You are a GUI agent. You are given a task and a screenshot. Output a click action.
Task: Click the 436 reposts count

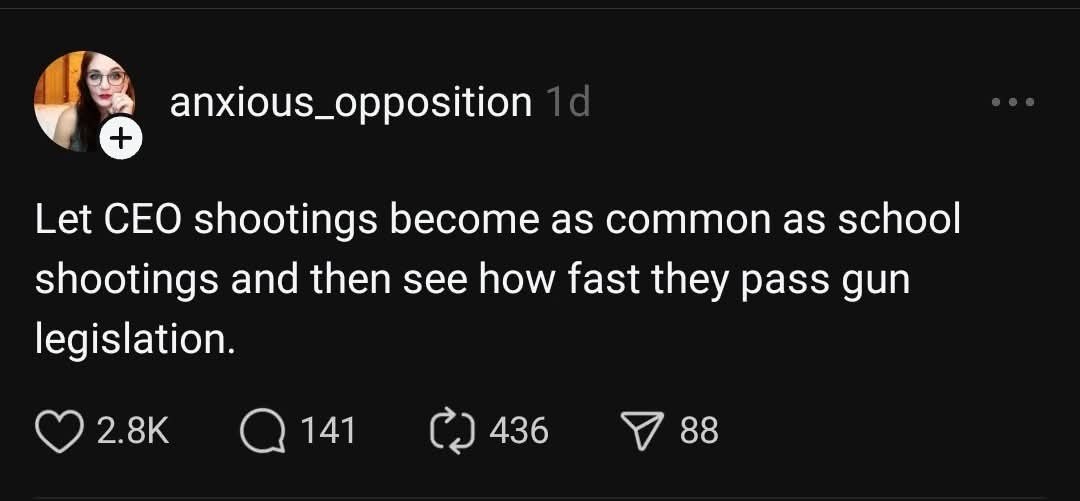coord(519,431)
